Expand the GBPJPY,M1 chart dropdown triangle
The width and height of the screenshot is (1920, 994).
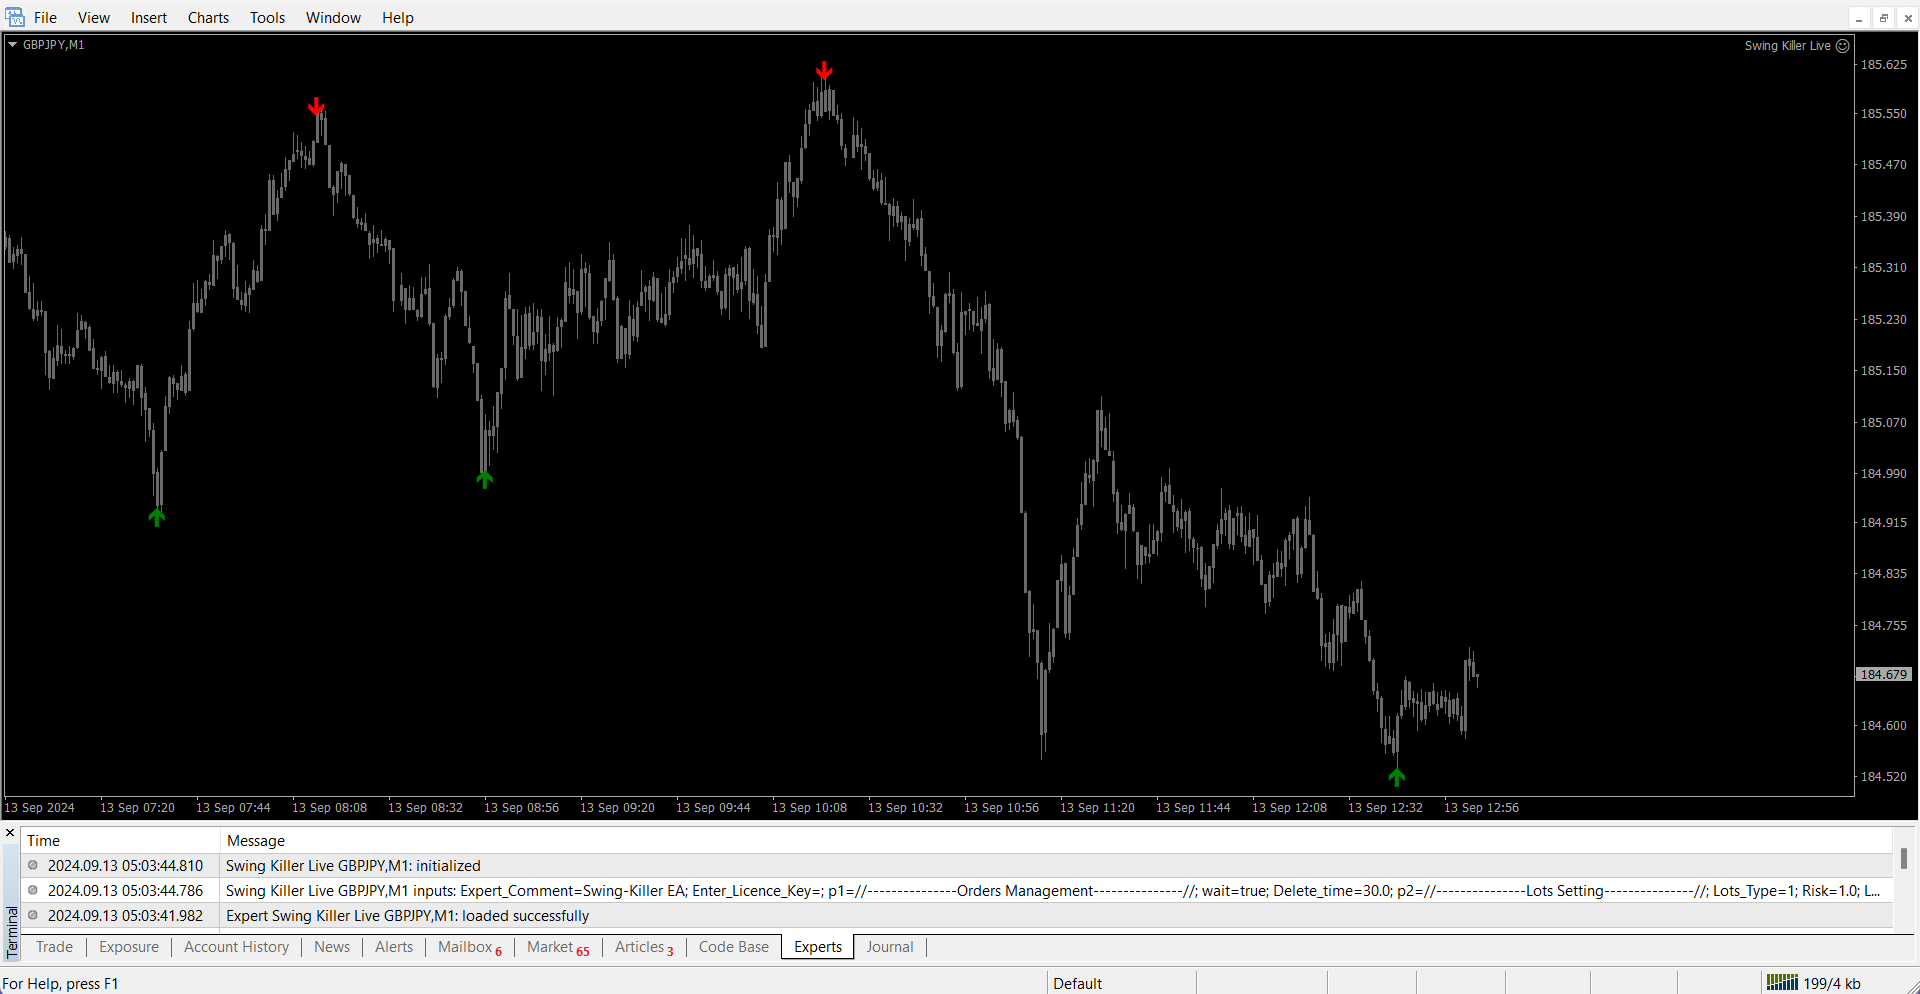click(x=13, y=45)
